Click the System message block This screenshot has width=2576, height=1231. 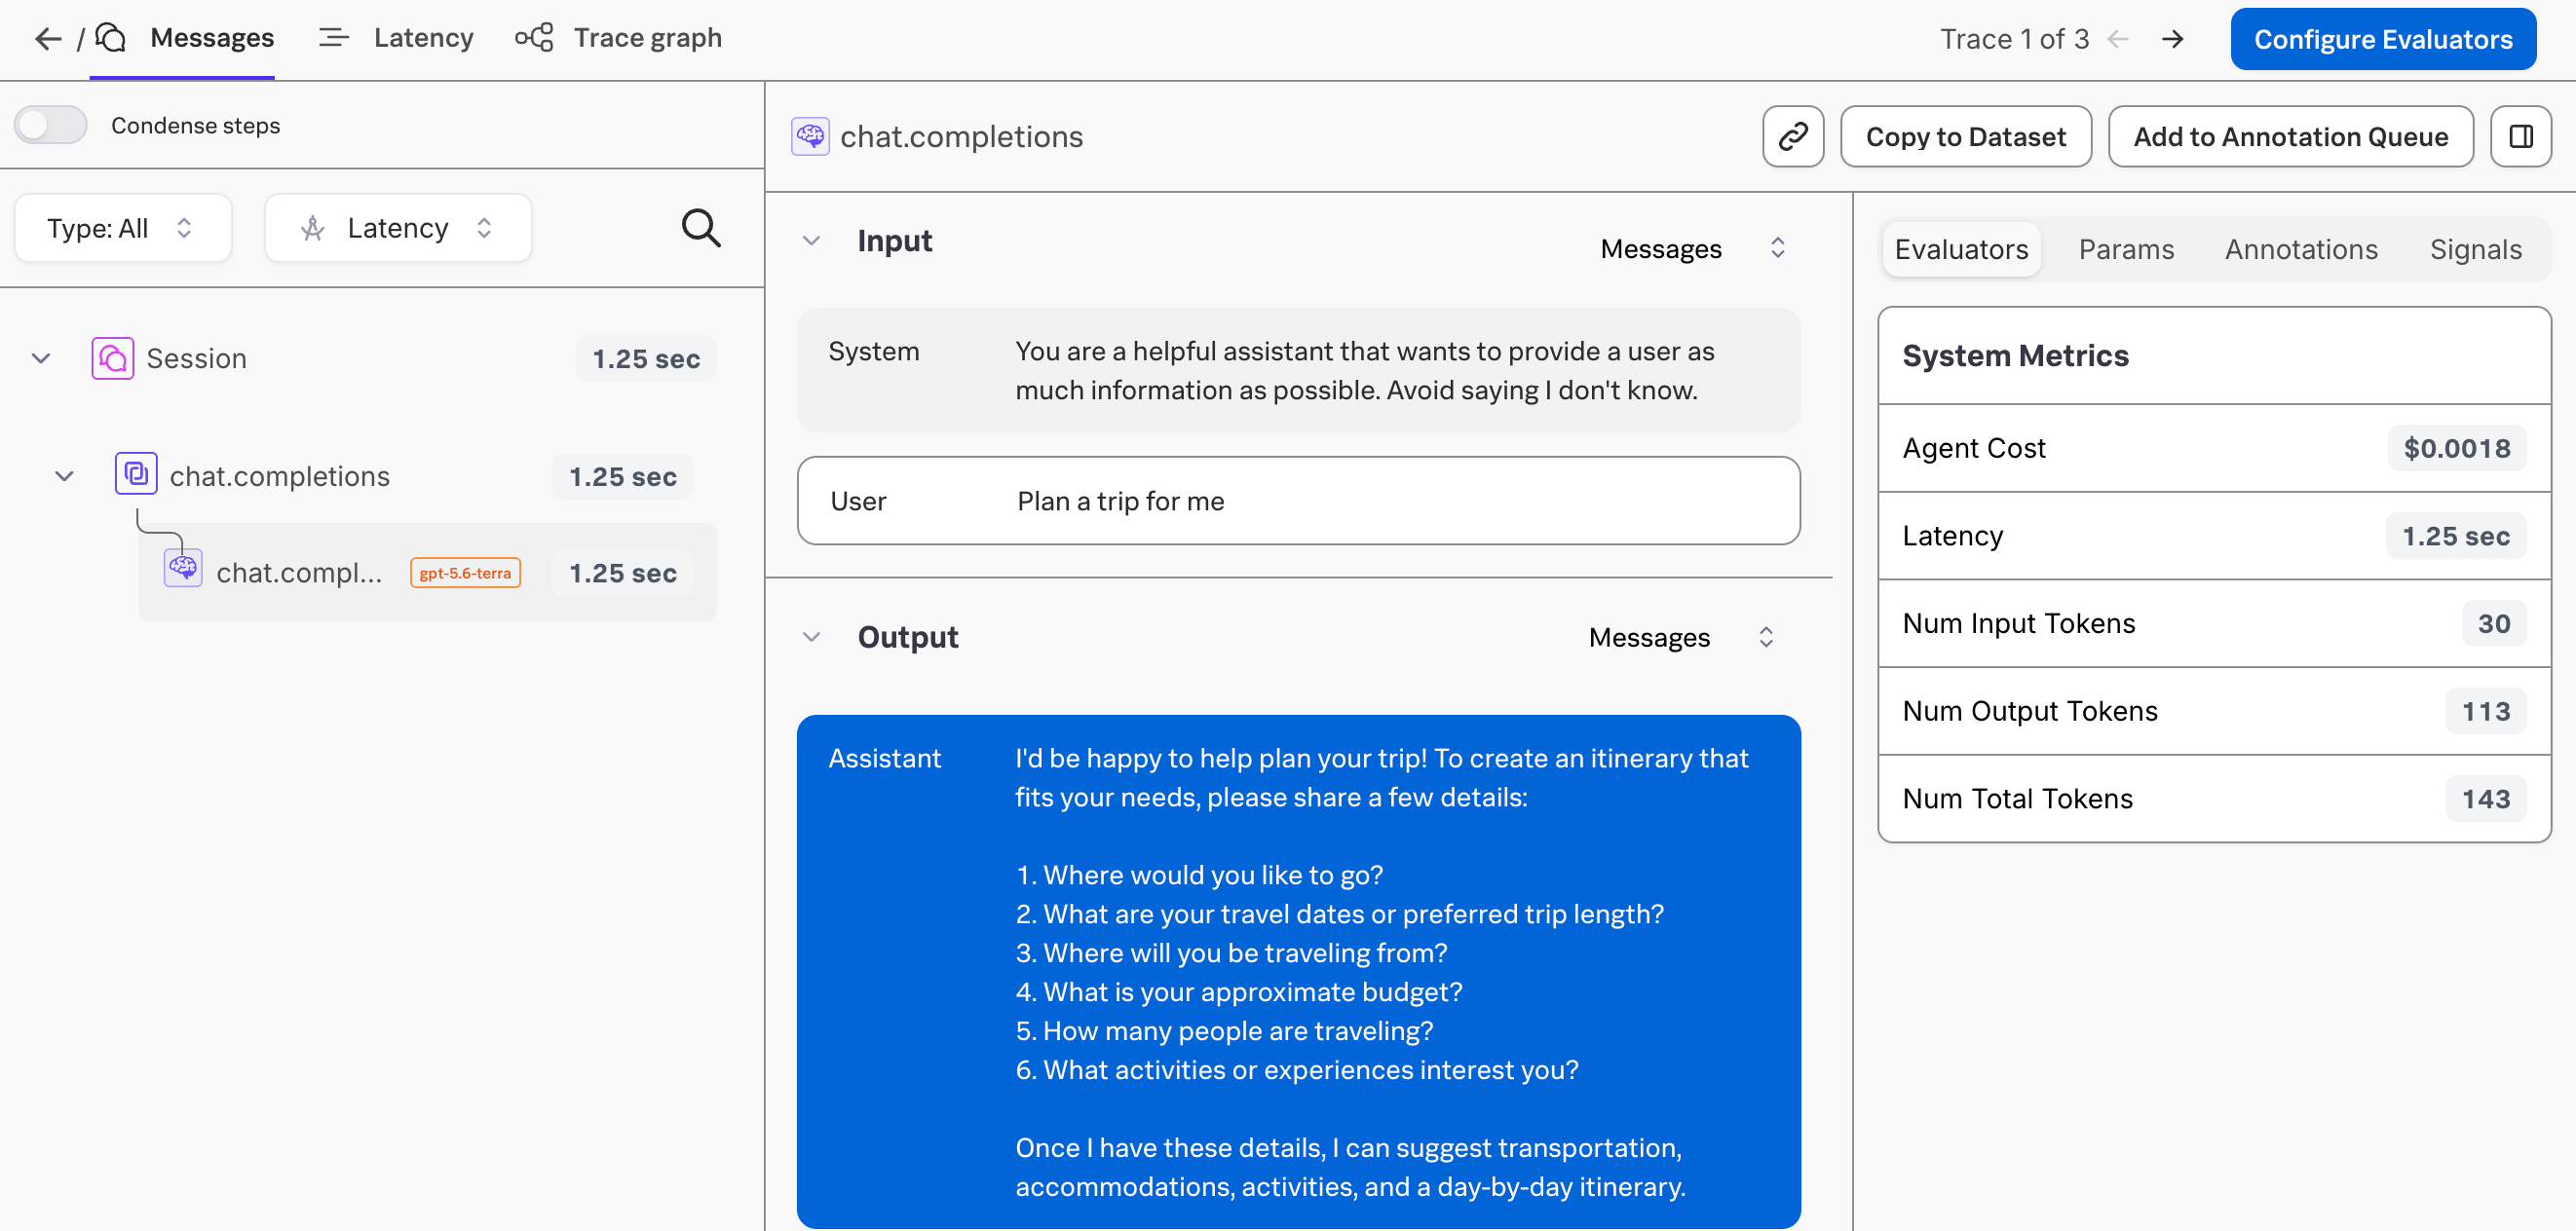point(1298,370)
